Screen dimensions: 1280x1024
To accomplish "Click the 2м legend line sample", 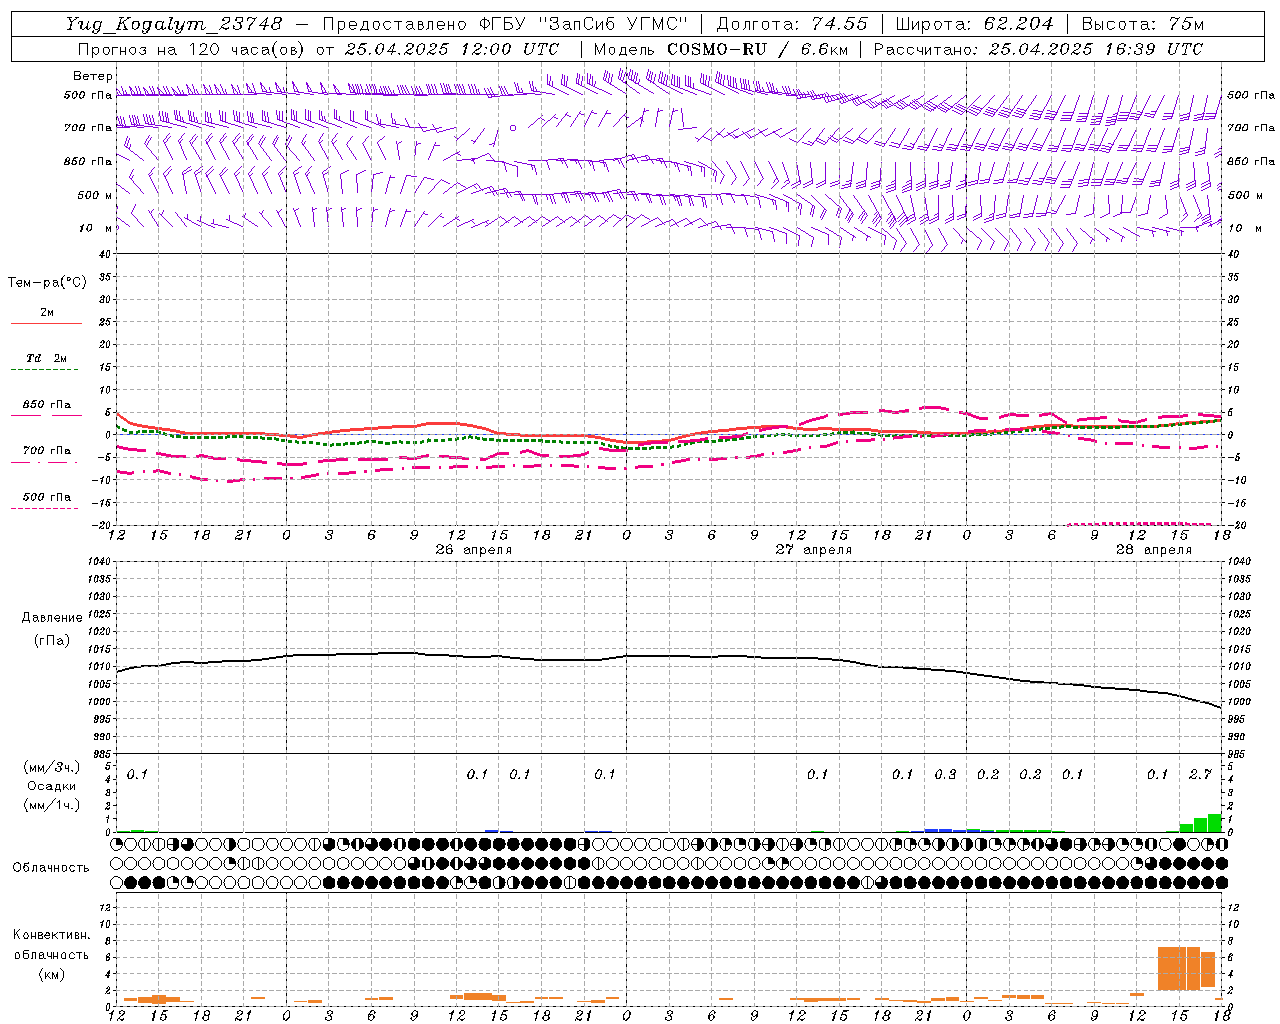I will (46, 324).
